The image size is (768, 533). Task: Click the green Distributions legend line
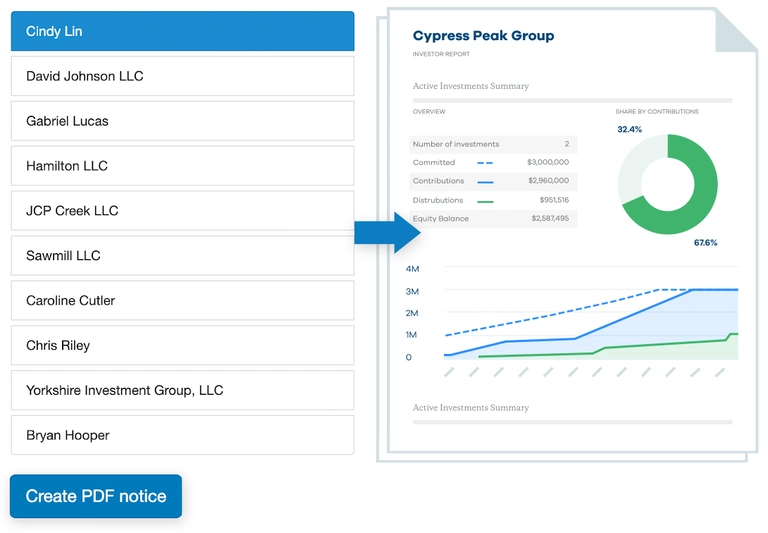point(485,201)
